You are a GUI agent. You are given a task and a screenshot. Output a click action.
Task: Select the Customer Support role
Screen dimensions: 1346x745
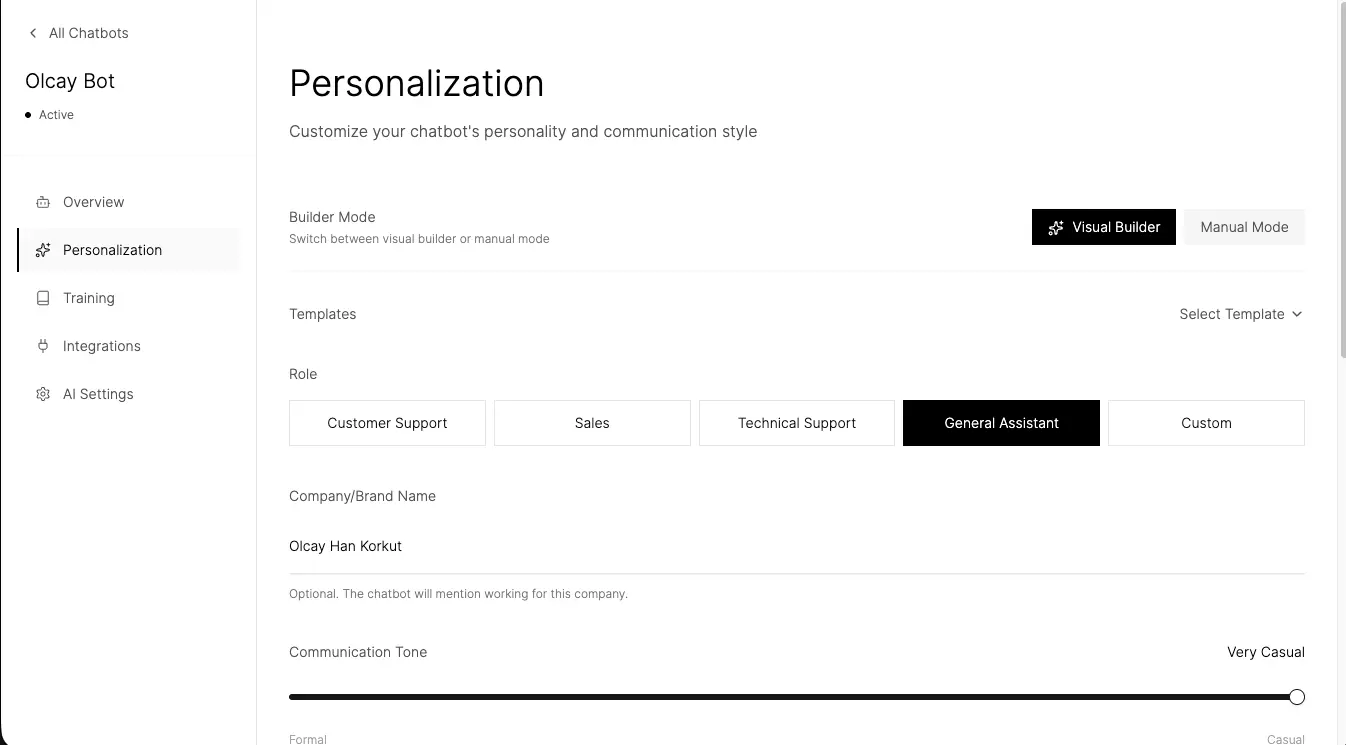tap(387, 423)
